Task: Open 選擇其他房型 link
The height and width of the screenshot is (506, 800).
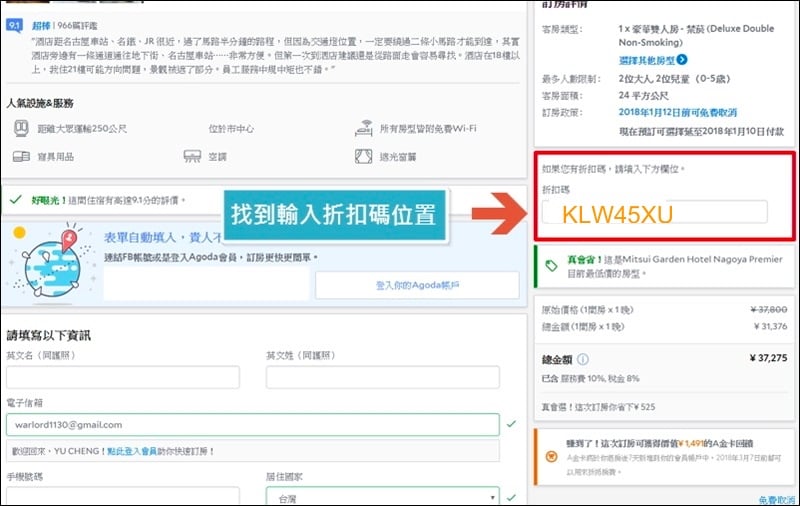Action: 647,60
